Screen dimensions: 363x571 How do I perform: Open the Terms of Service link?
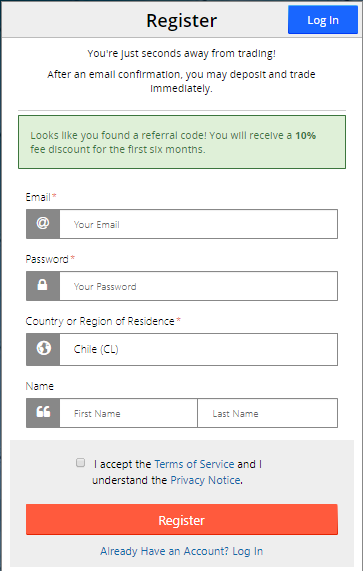coord(194,464)
